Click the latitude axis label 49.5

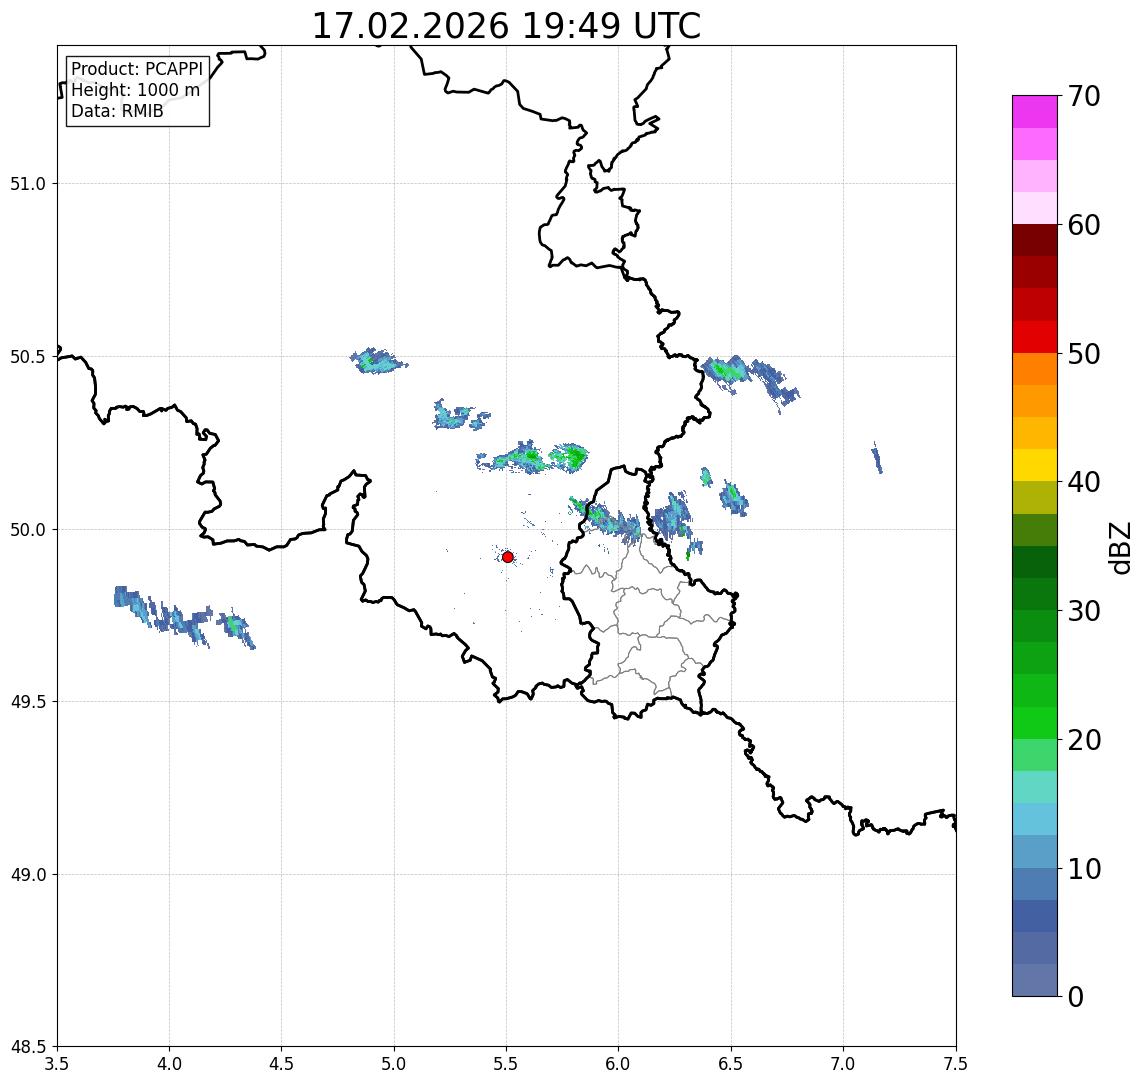28,702
